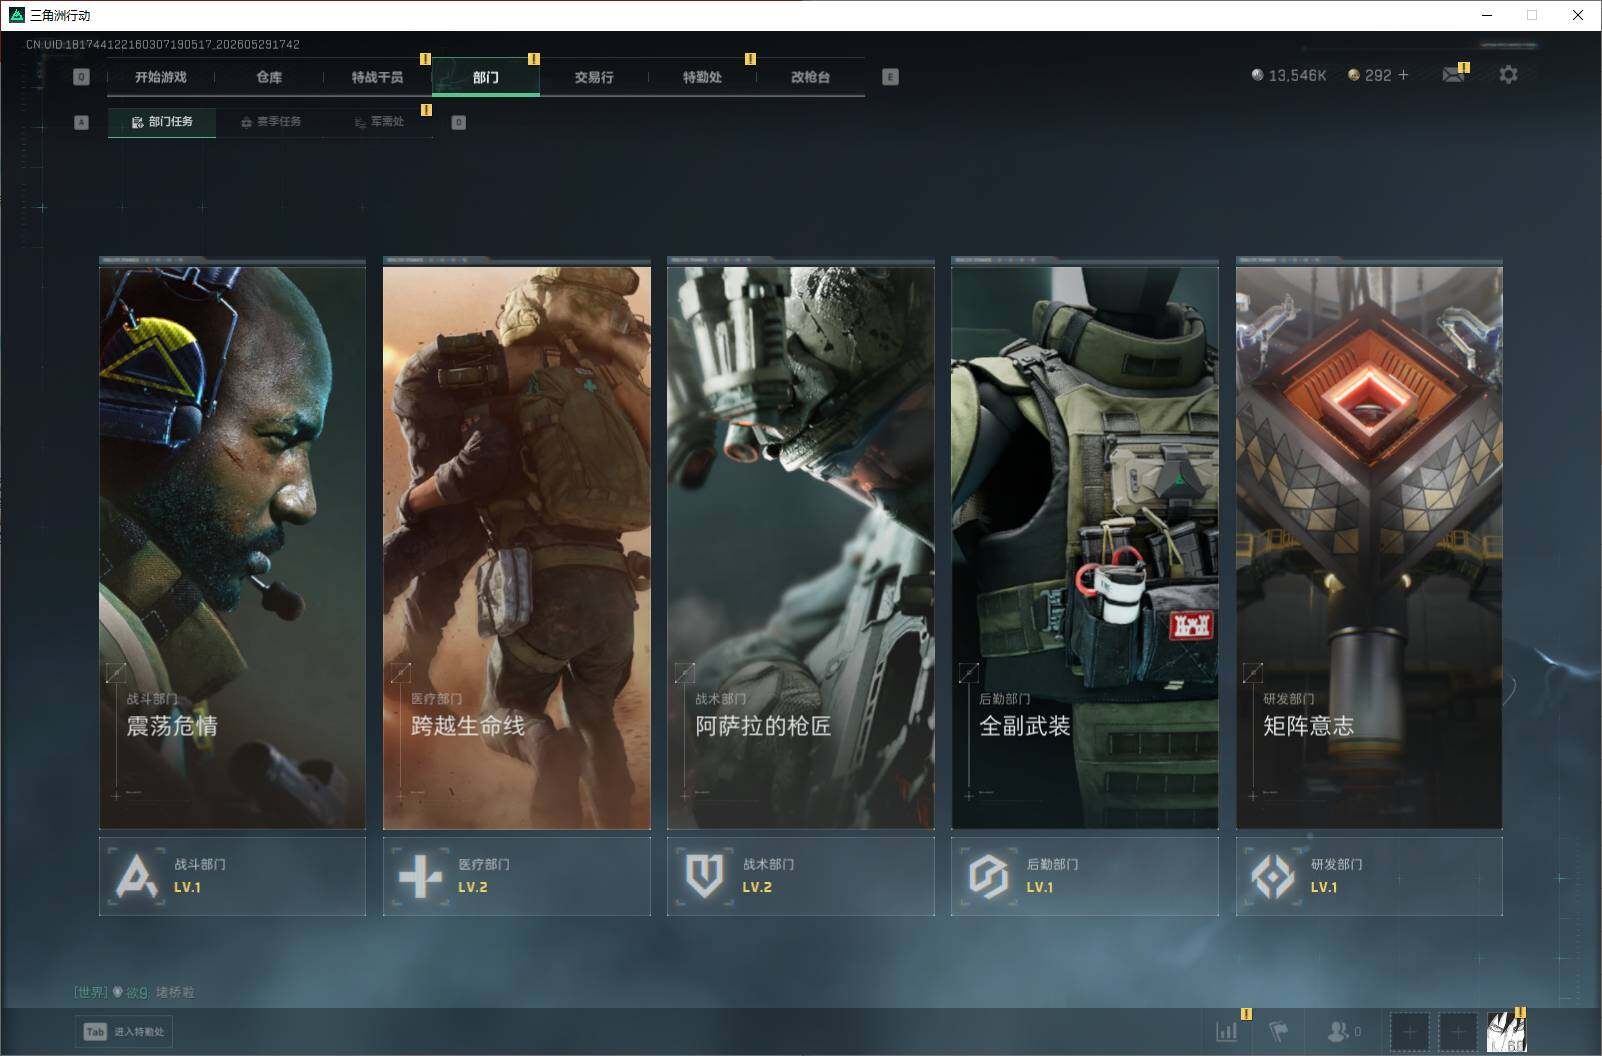Click the E key next-tab hint

pyautogui.click(x=890, y=77)
